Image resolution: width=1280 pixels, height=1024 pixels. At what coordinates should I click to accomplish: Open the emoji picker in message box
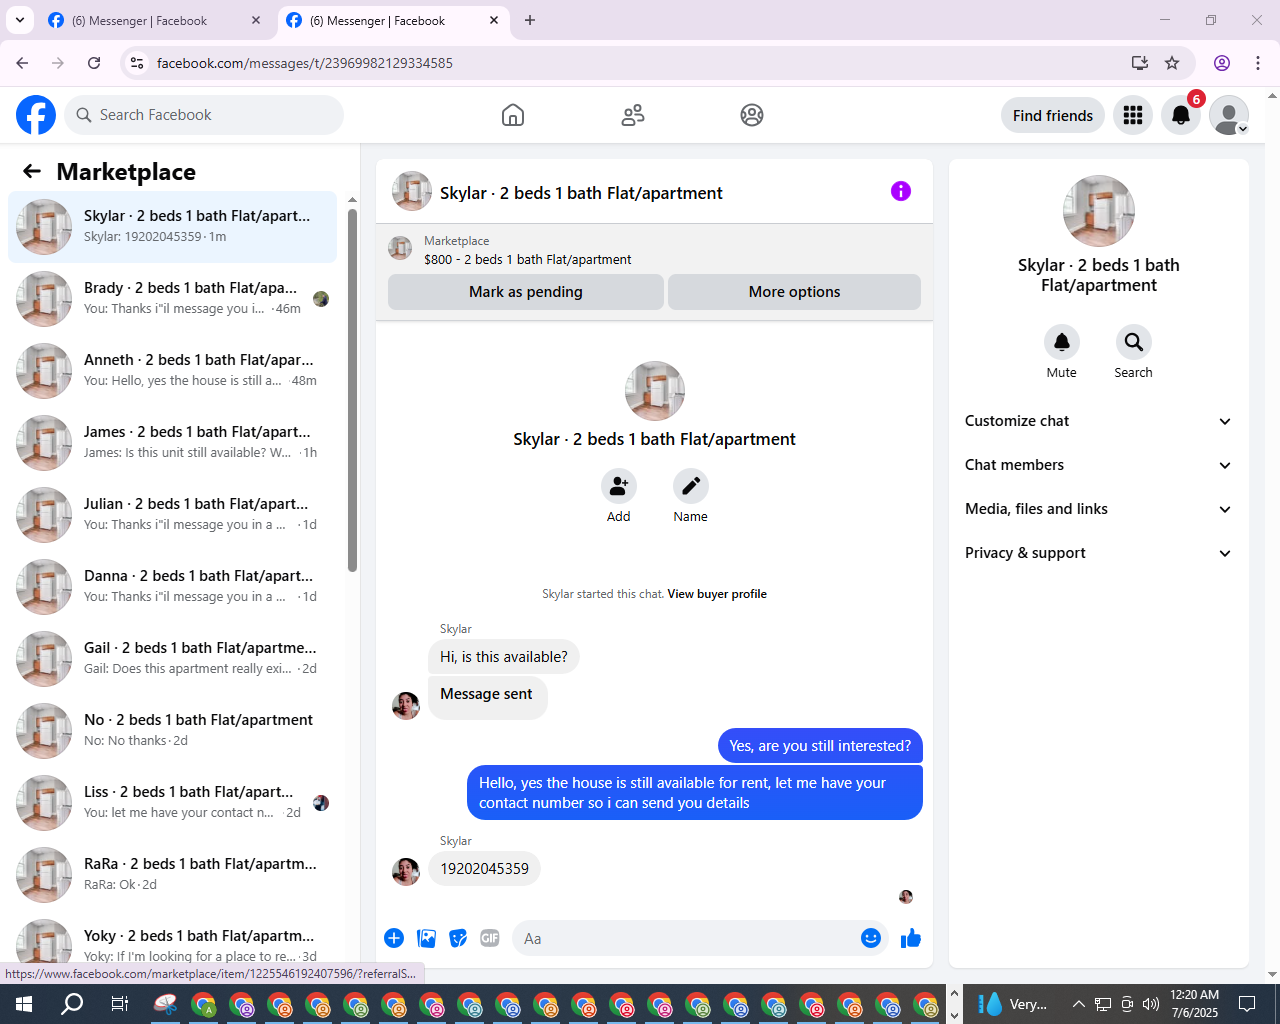pos(871,938)
